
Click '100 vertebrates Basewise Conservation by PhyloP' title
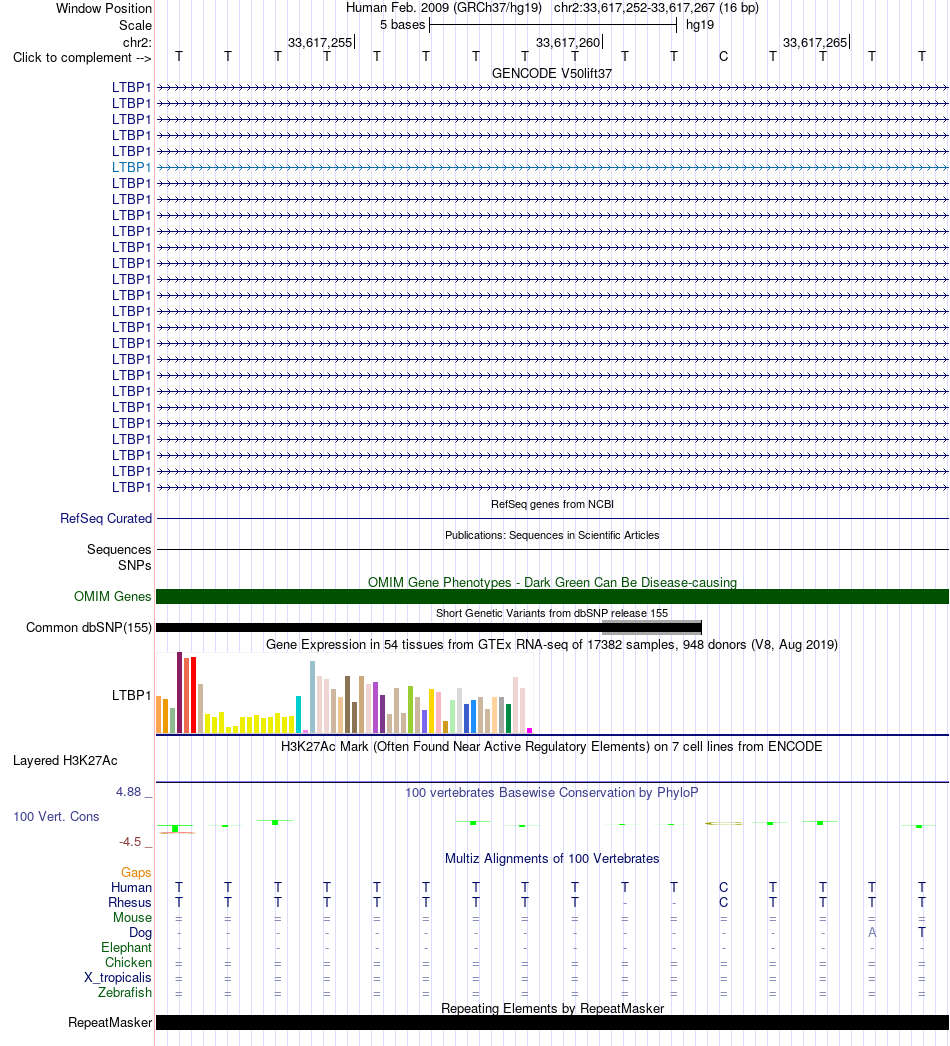(x=552, y=793)
